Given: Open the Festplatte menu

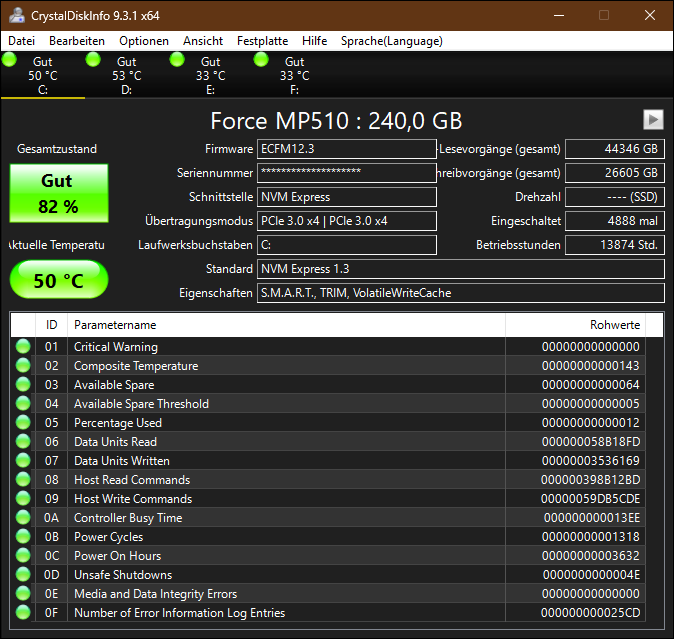Looking at the screenshot, I should (263, 41).
